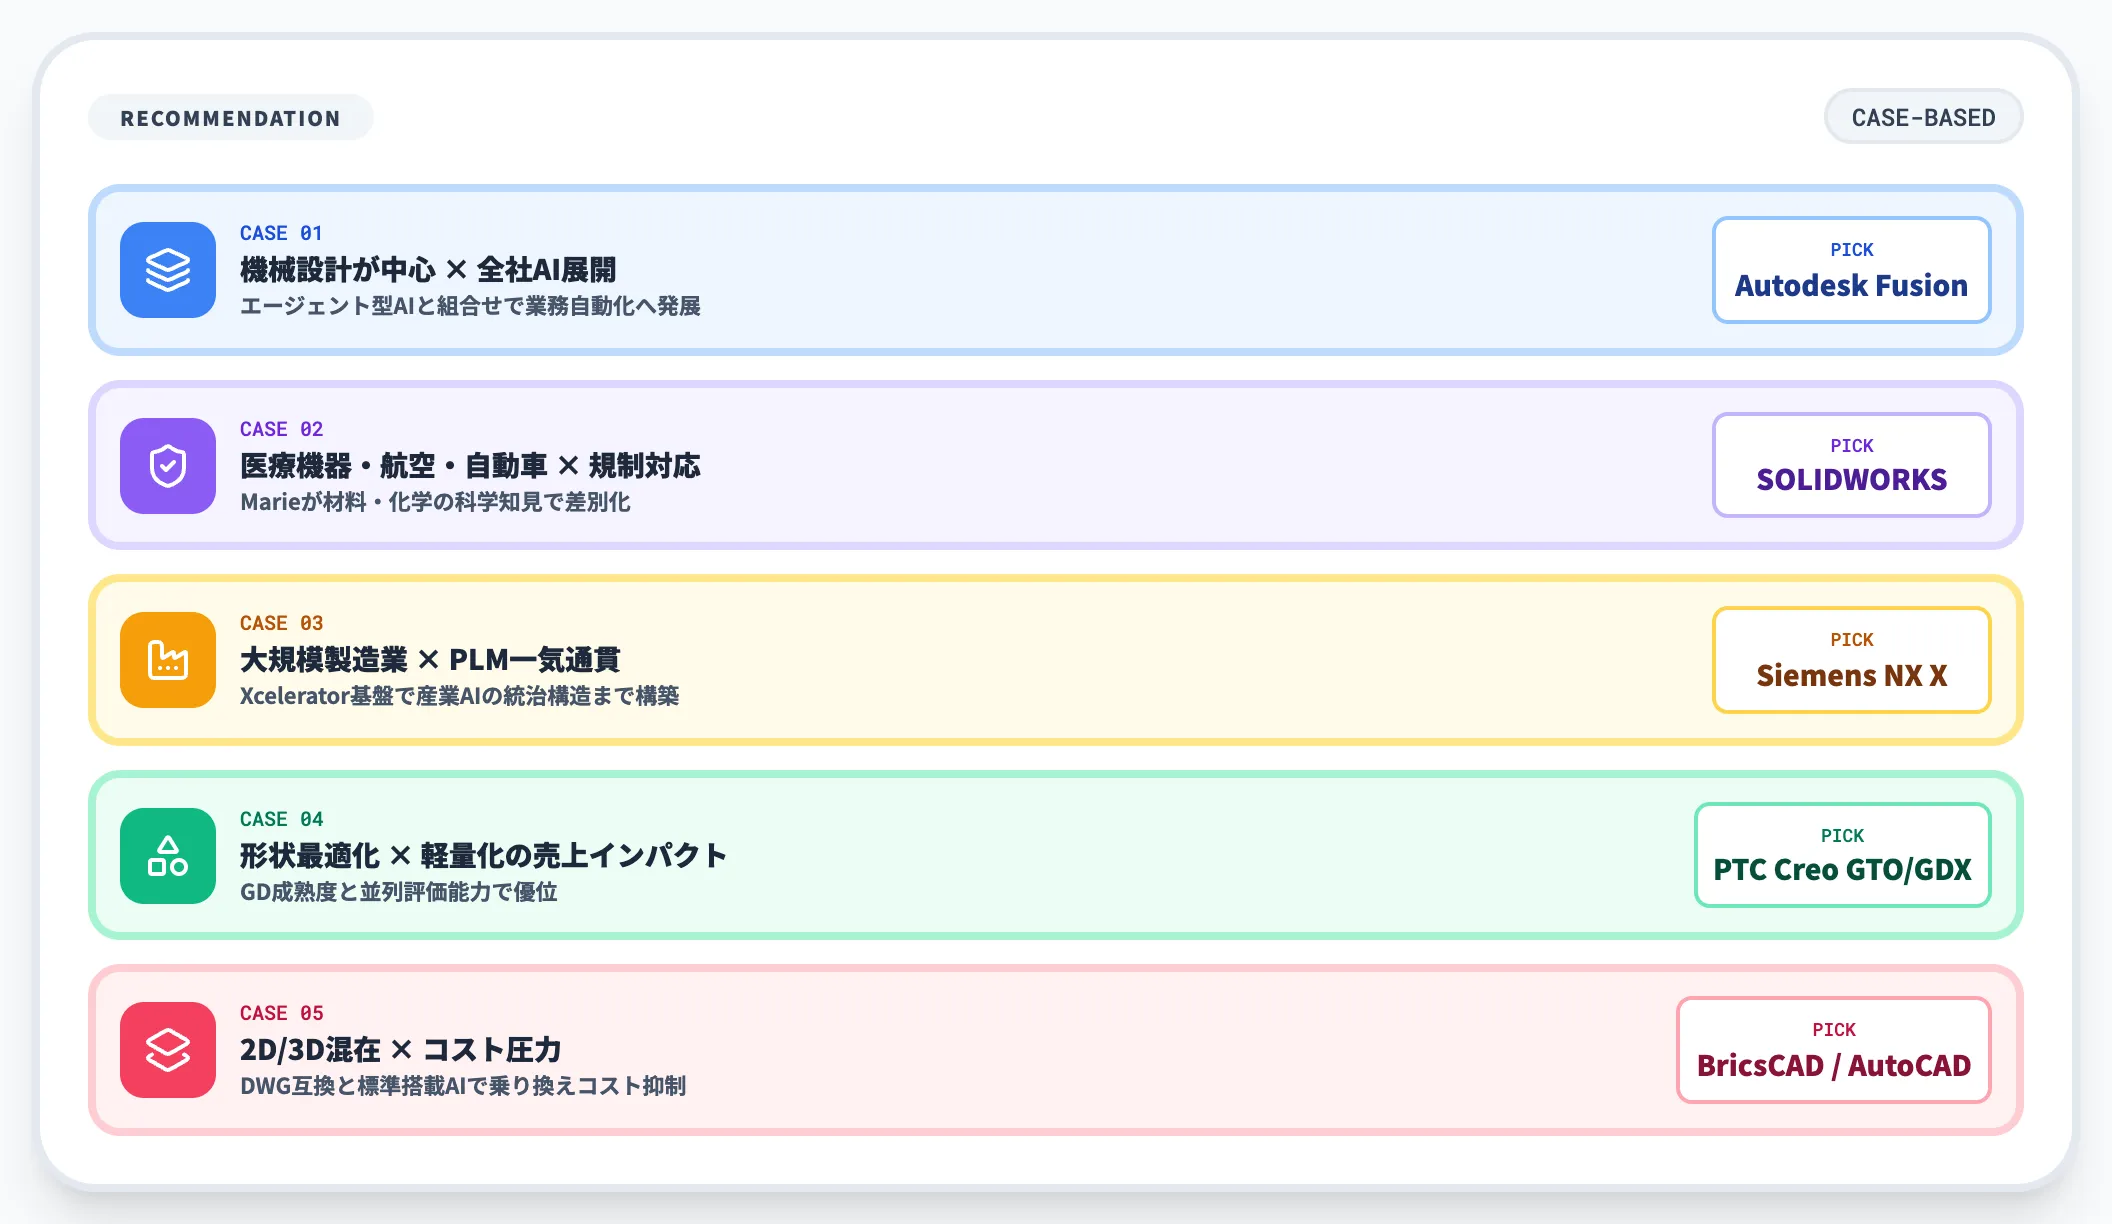The width and height of the screenshot is (2112, 1224).
Task: Select the 2D/3D混在 × コスト圧力 heading
Action: (400, 1049)
